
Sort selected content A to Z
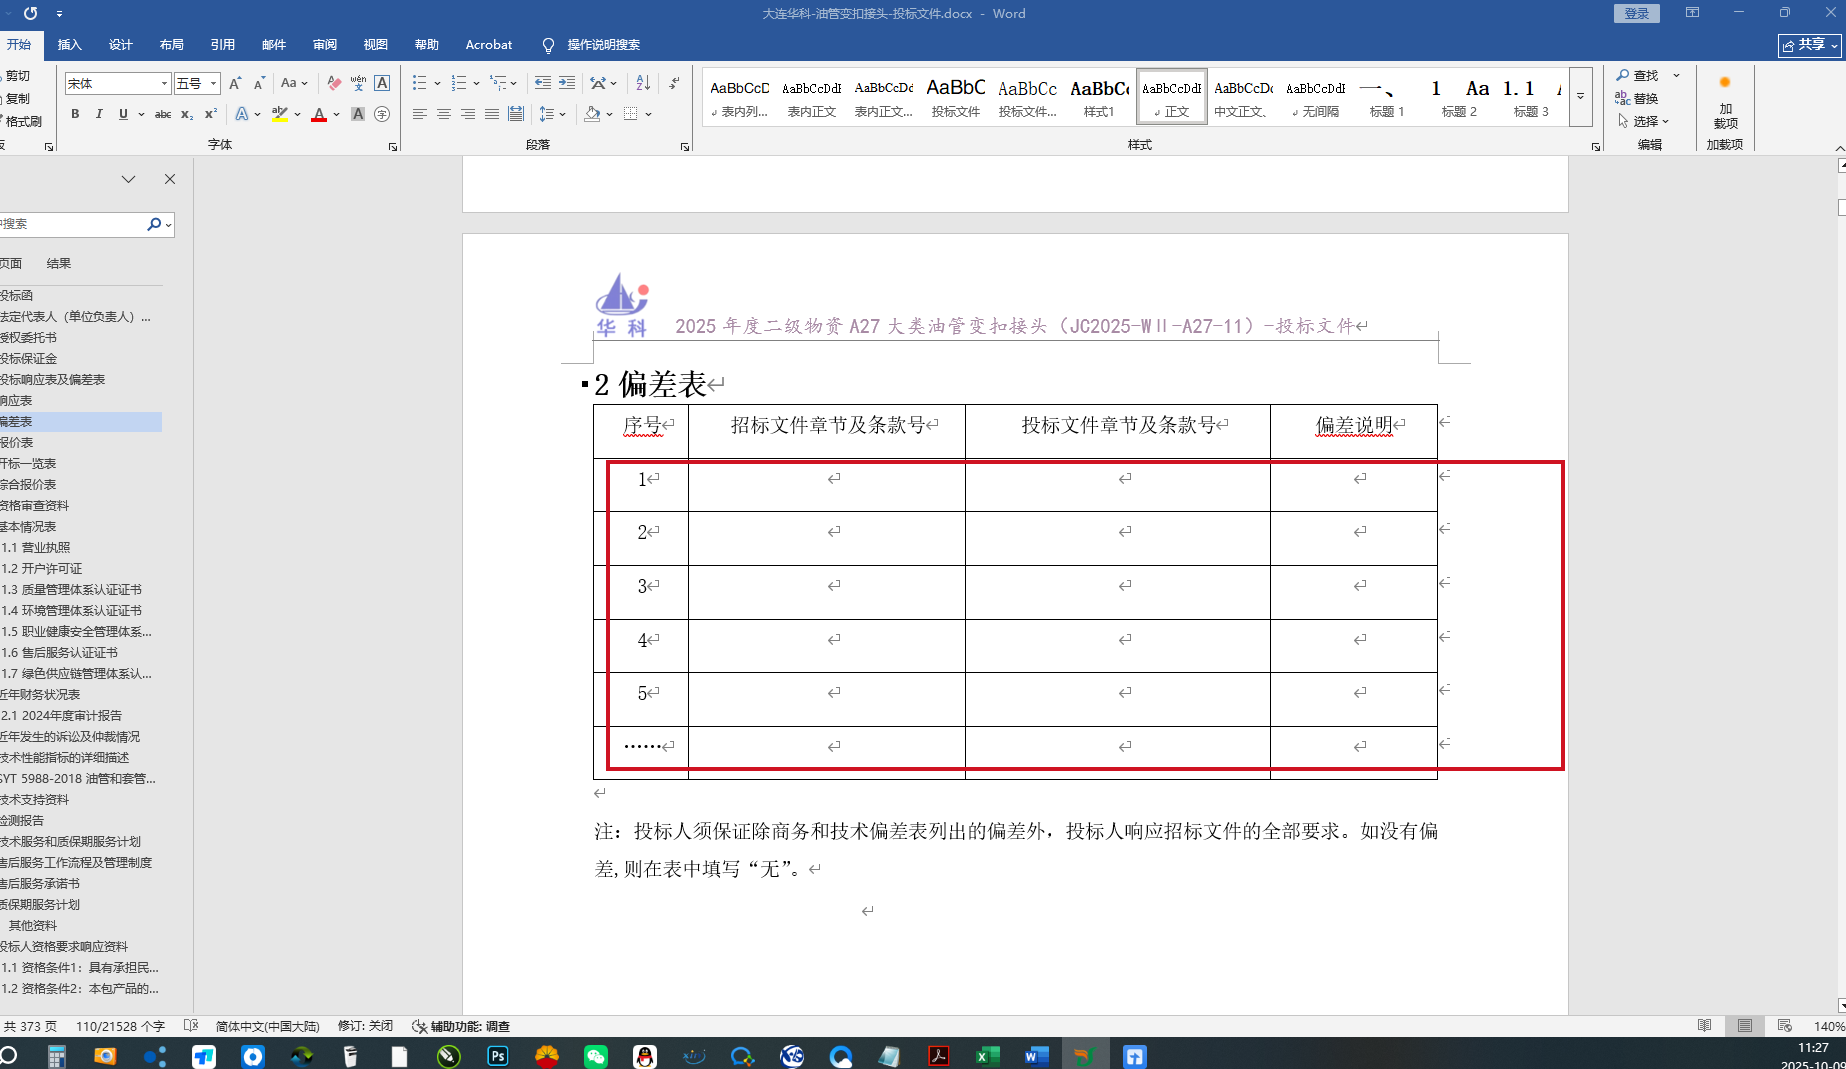click(x=643, y=83)
